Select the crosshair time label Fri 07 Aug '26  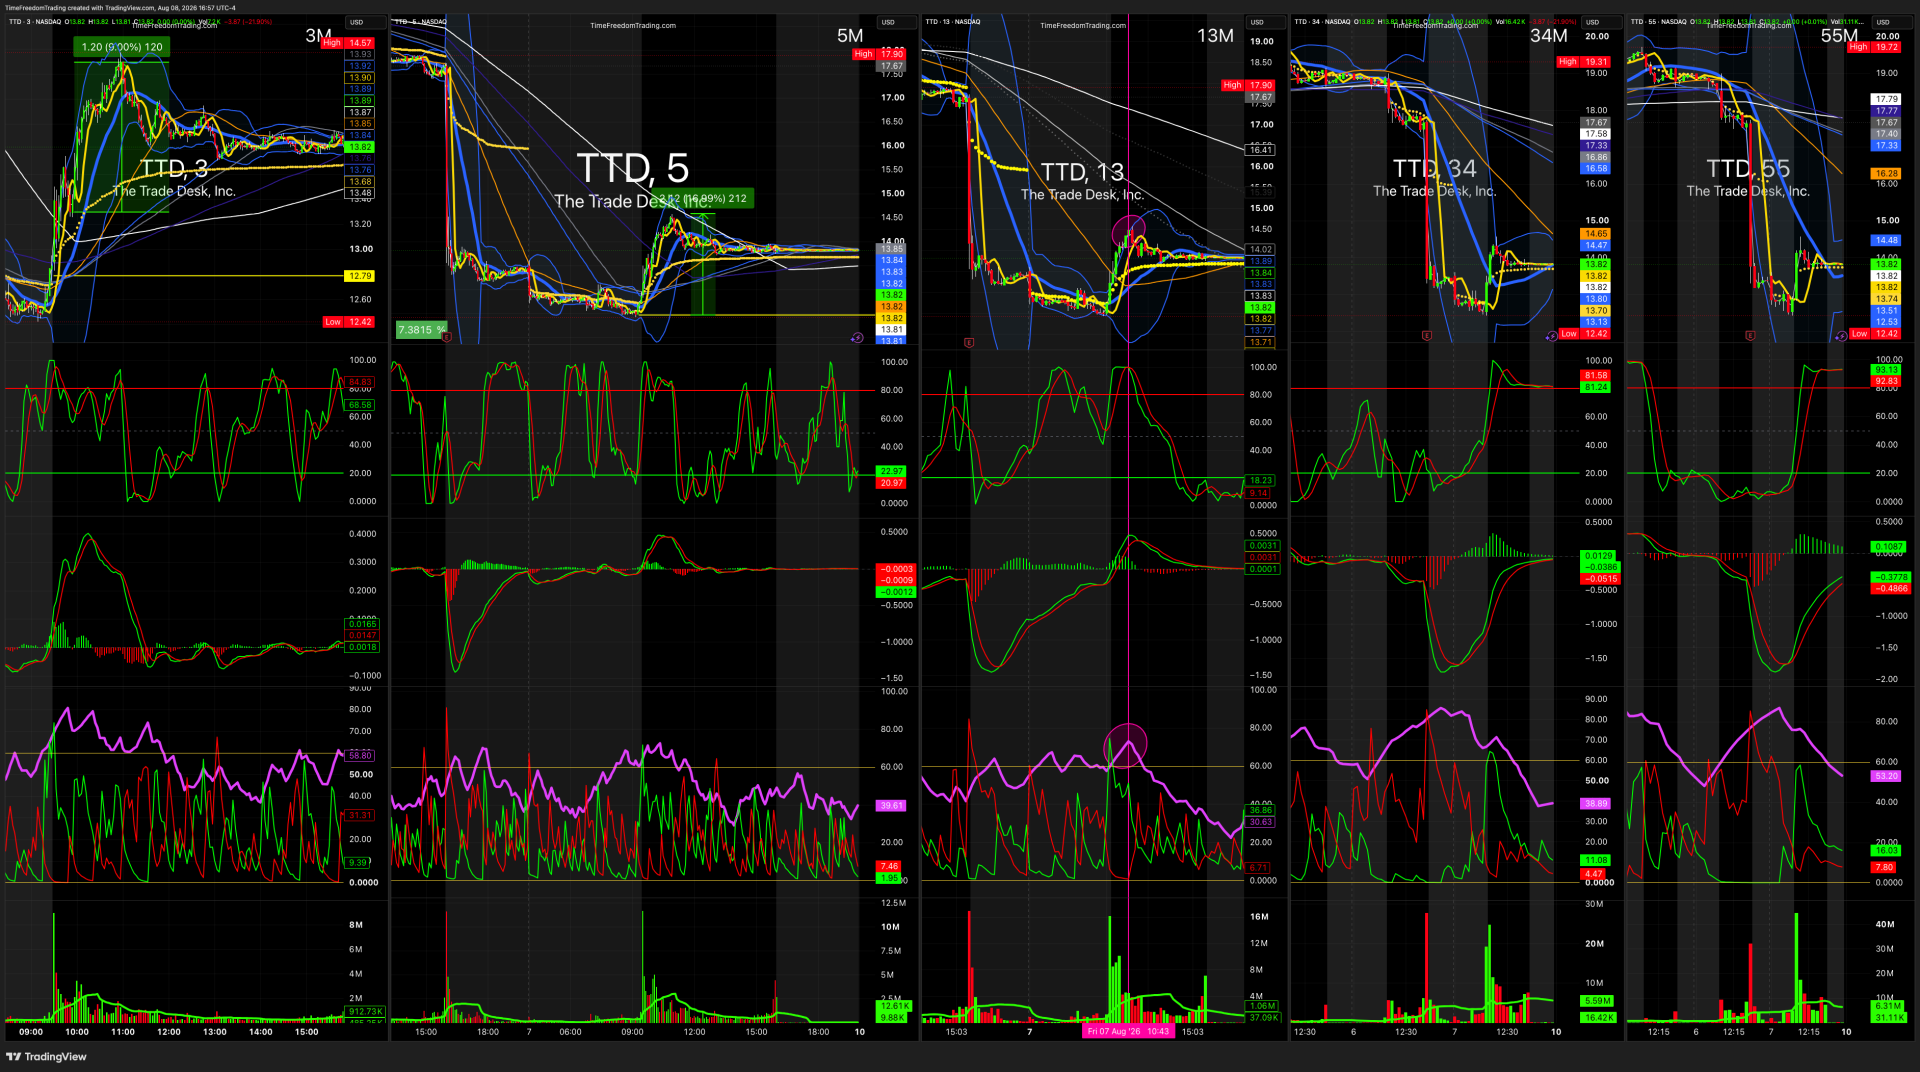(1128, 1031)
